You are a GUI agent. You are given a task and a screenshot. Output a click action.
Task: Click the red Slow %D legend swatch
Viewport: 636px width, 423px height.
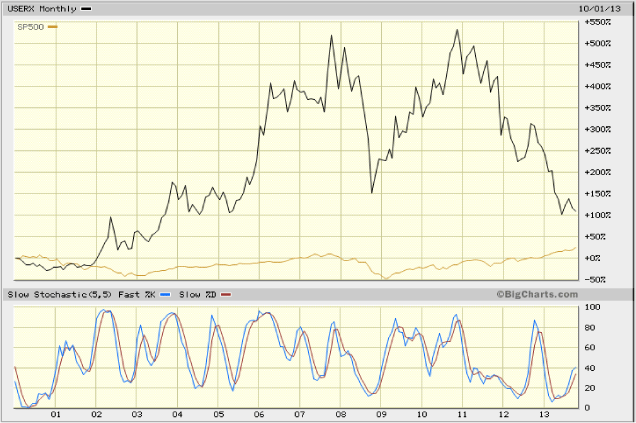tap(225, 295)
